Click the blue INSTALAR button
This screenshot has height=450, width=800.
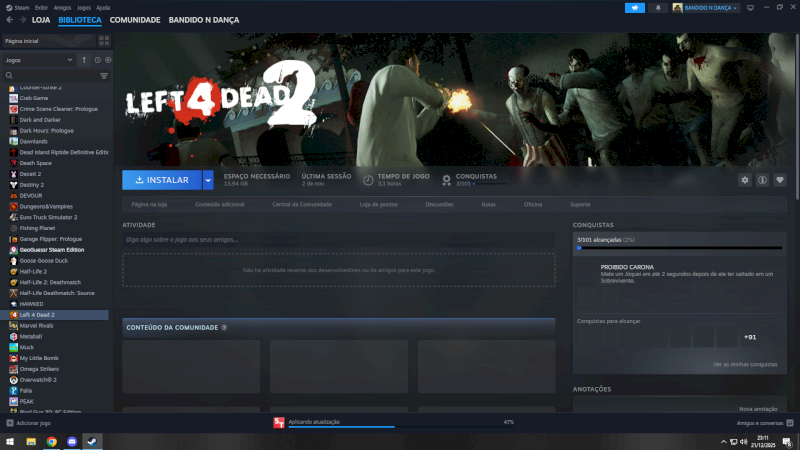161,180
